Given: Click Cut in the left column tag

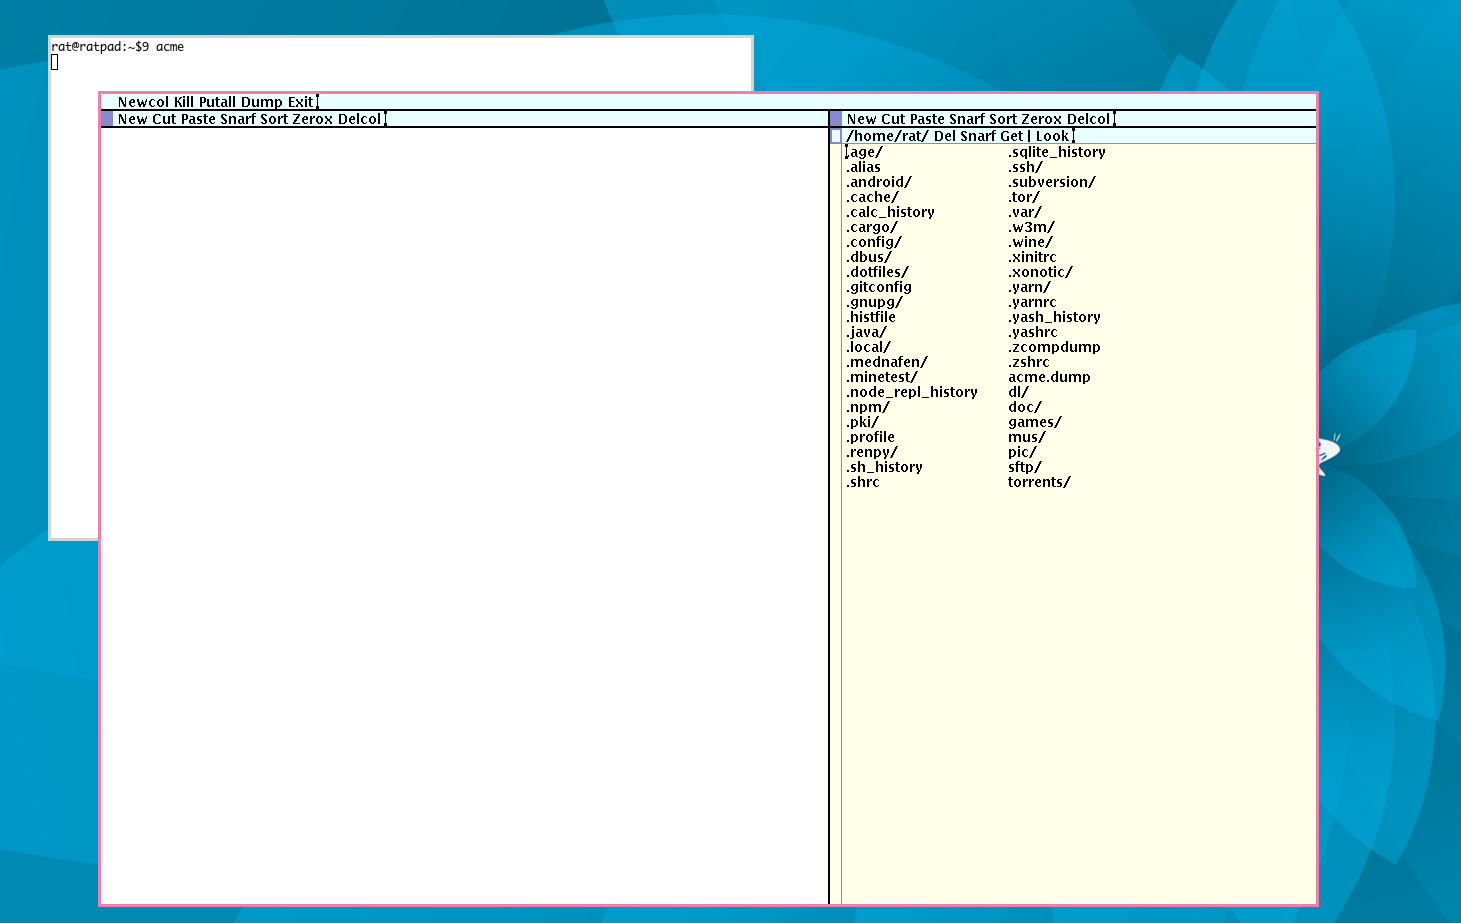Looking at the screenshot, I should 164,119.
